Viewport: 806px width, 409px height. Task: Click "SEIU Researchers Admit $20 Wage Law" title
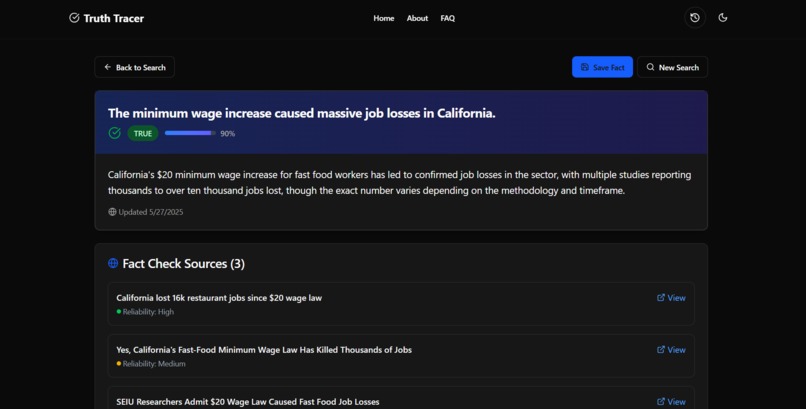(x=248, y=402)
